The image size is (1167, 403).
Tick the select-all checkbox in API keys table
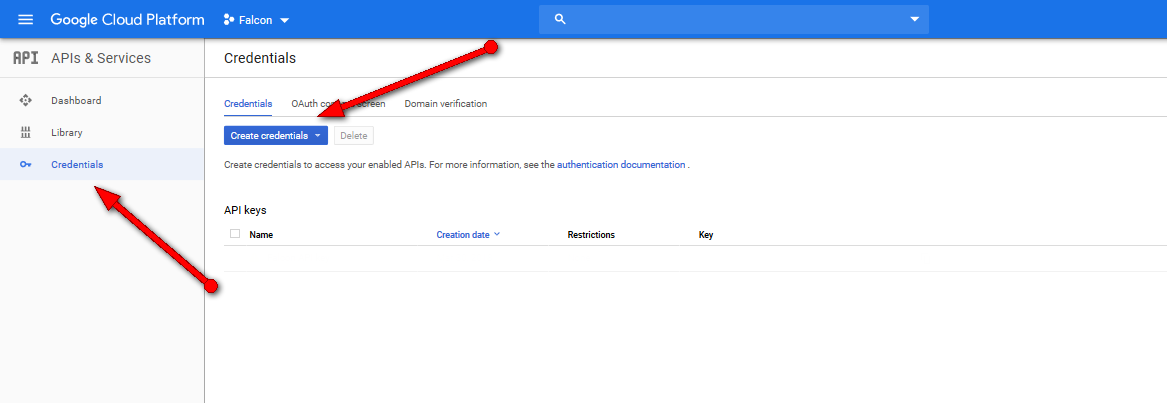[235, 234]
